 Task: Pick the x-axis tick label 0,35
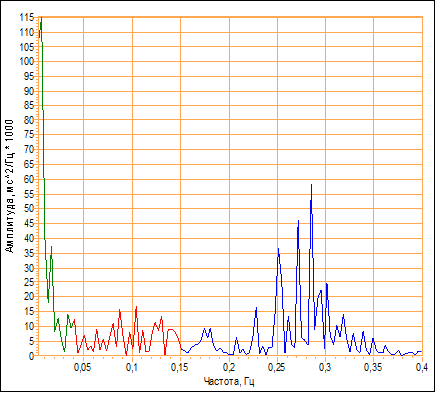(373, 367)
